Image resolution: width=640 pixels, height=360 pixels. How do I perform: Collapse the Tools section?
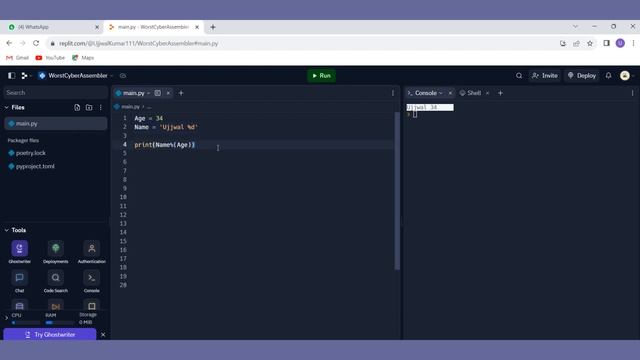7,230
